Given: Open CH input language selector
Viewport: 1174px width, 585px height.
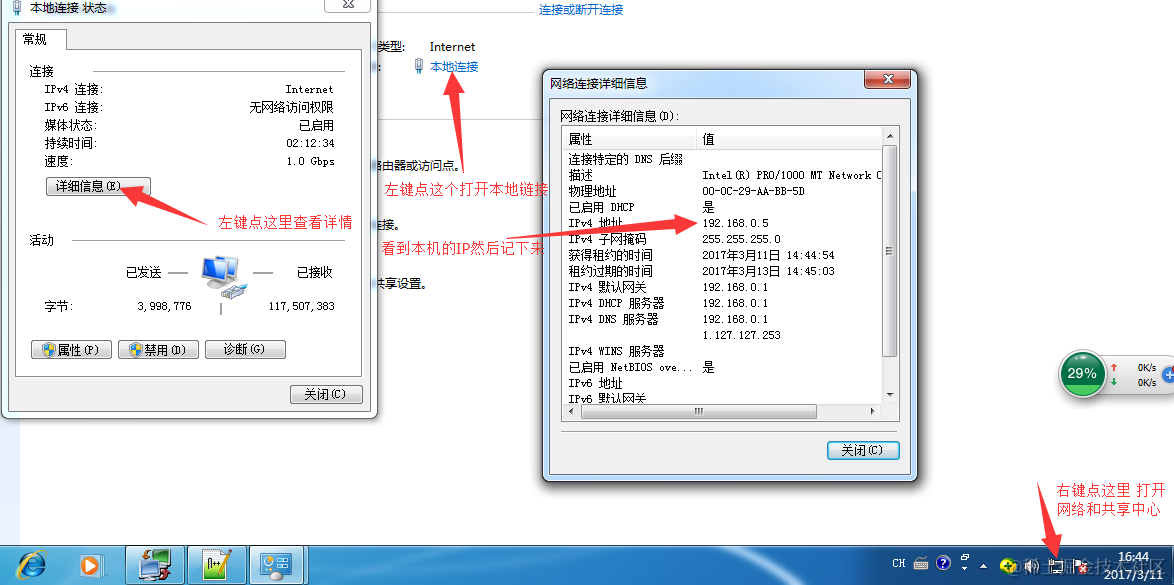Looking at the screenshot, I should tap(898, 563).
